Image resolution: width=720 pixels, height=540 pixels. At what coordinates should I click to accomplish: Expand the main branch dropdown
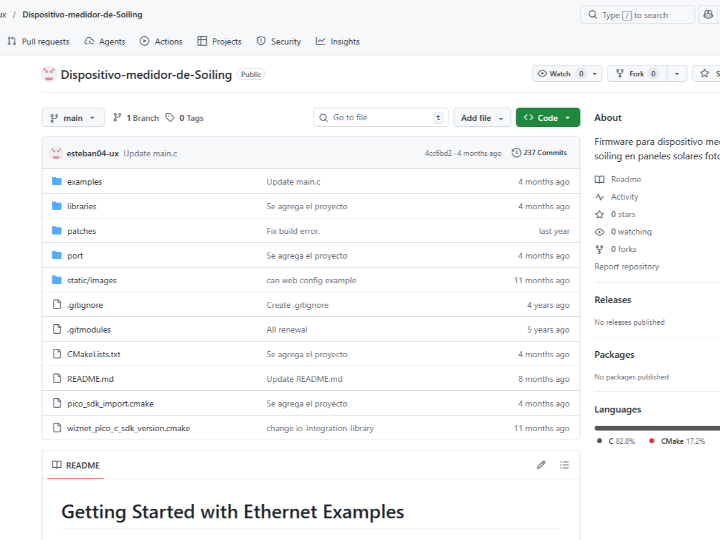coord(73,118)
